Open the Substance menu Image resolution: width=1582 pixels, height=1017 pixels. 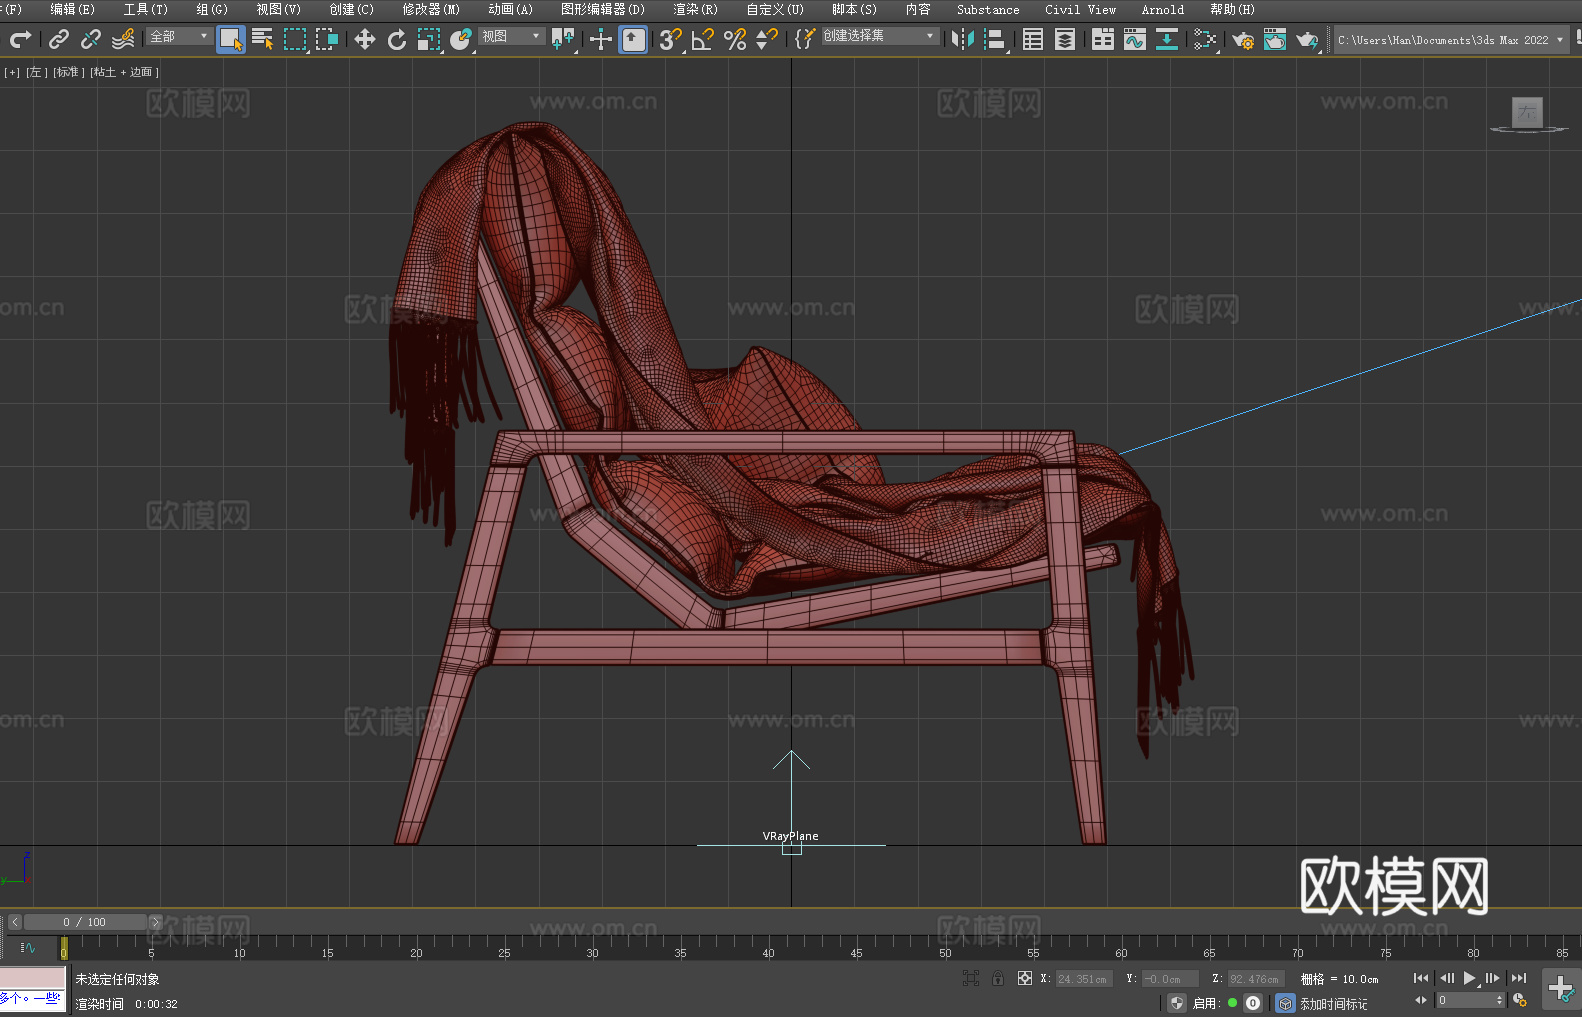(988, 9)
